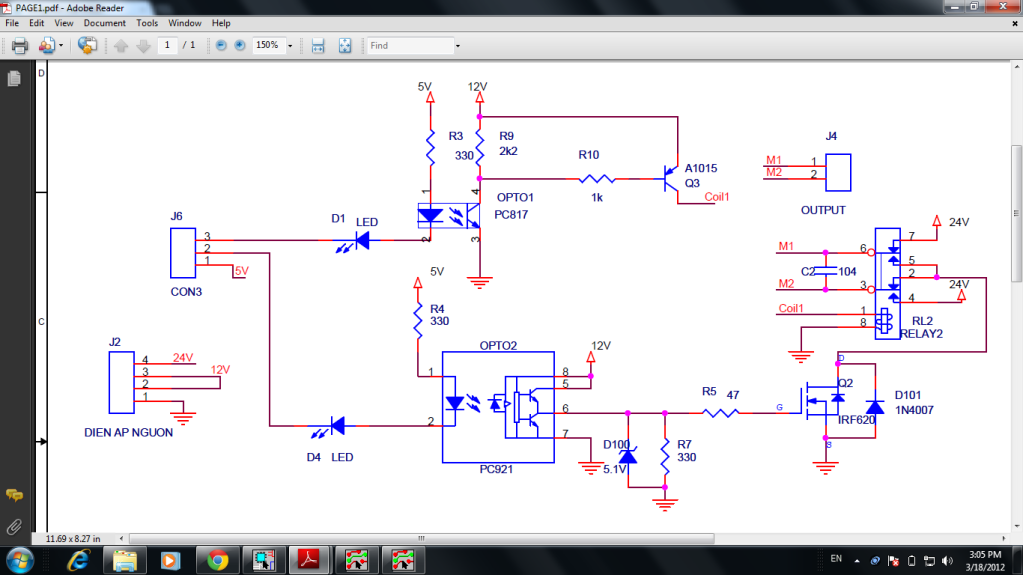
Task: Click the zoom in plus button
Action: tap(240, 45)
